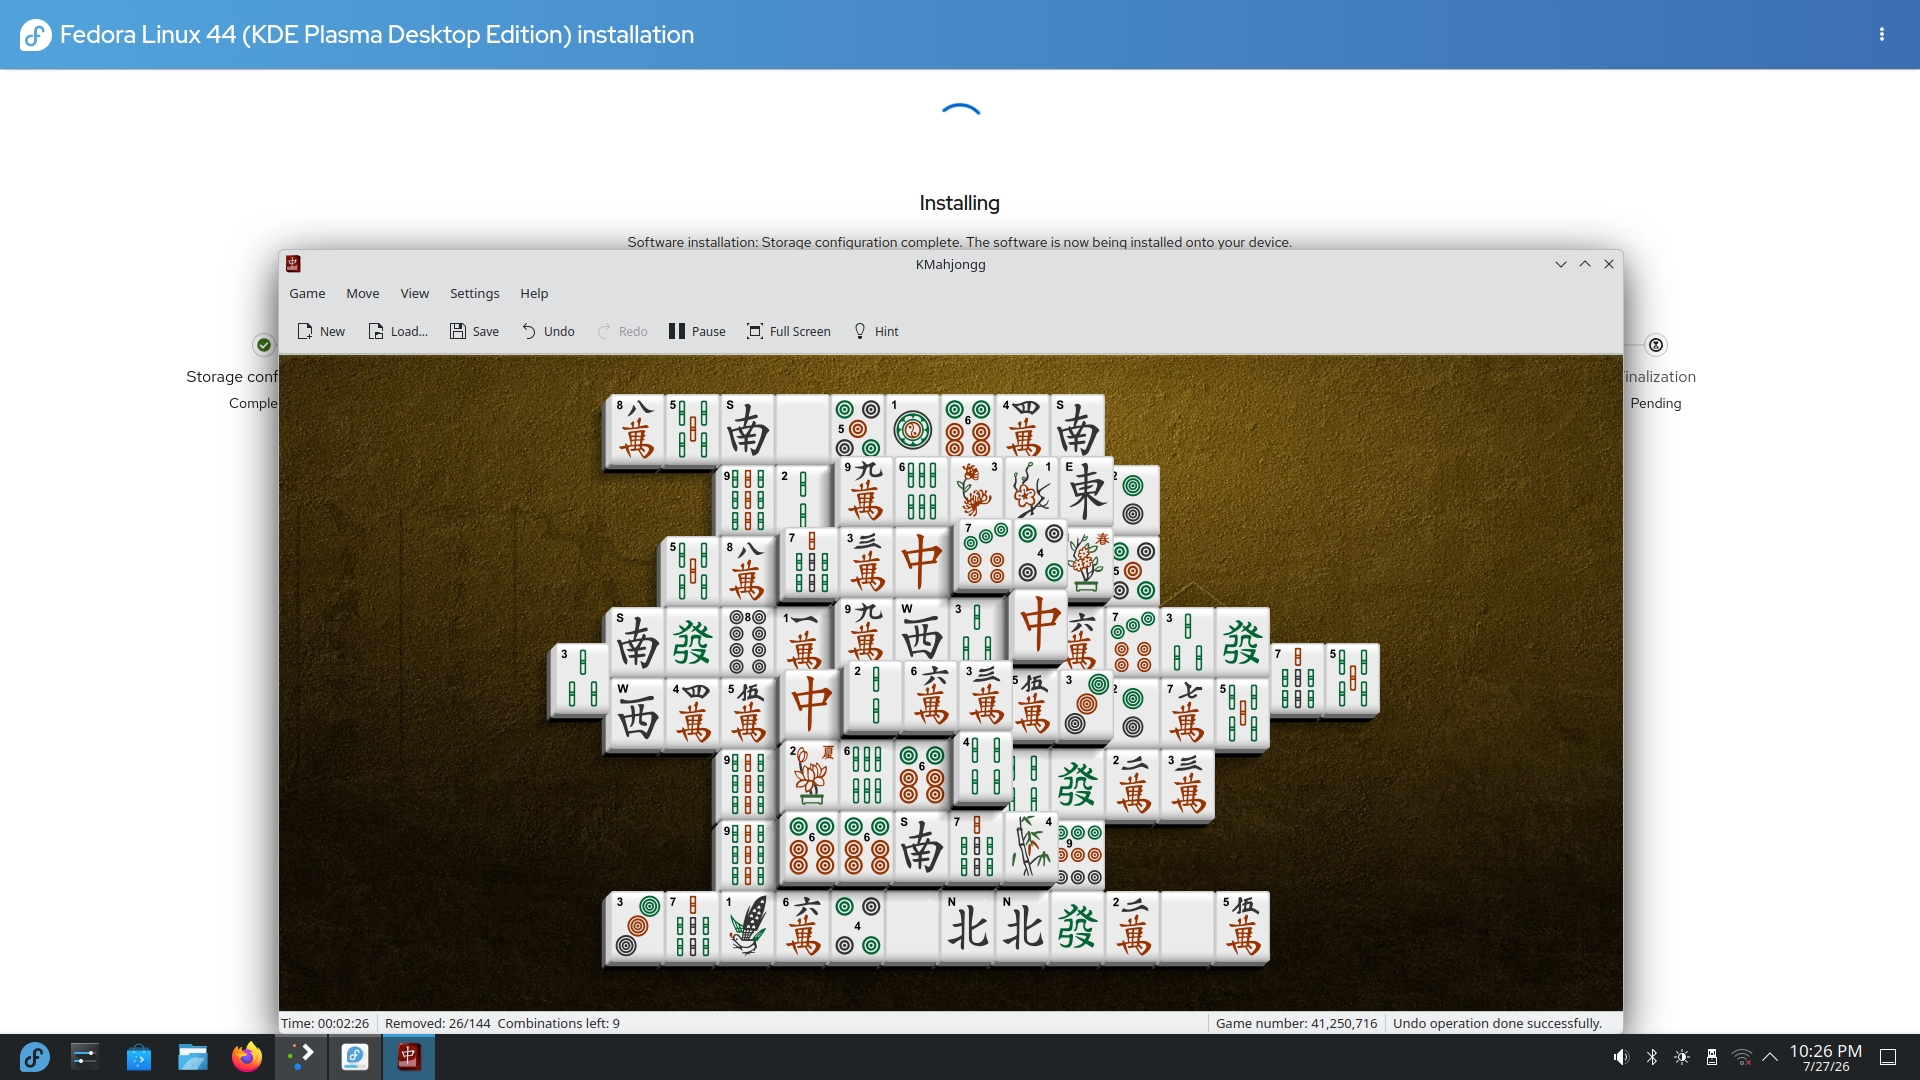This screenshot has width=1920, height=1080.
Task: Toggle Full Screen mode in KMahjongg
Action: click(x=789, y=331)
